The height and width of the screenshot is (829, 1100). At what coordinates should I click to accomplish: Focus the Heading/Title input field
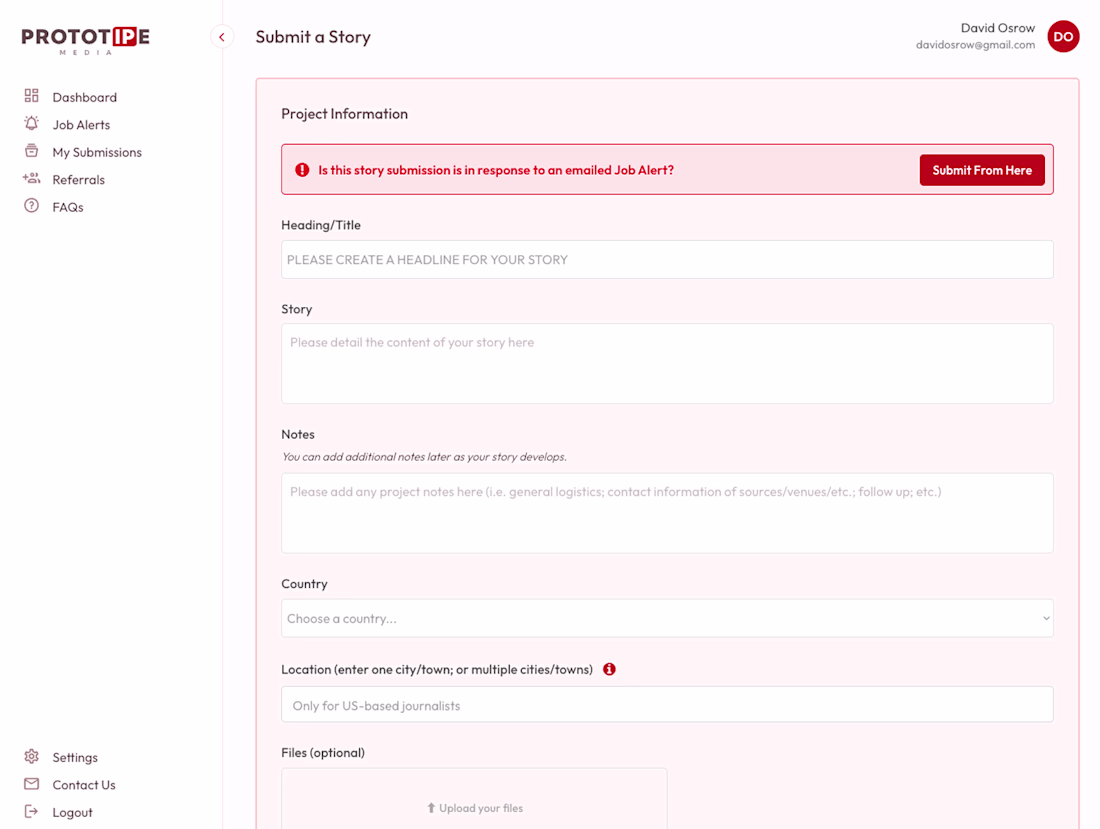[x=667, y=259]
